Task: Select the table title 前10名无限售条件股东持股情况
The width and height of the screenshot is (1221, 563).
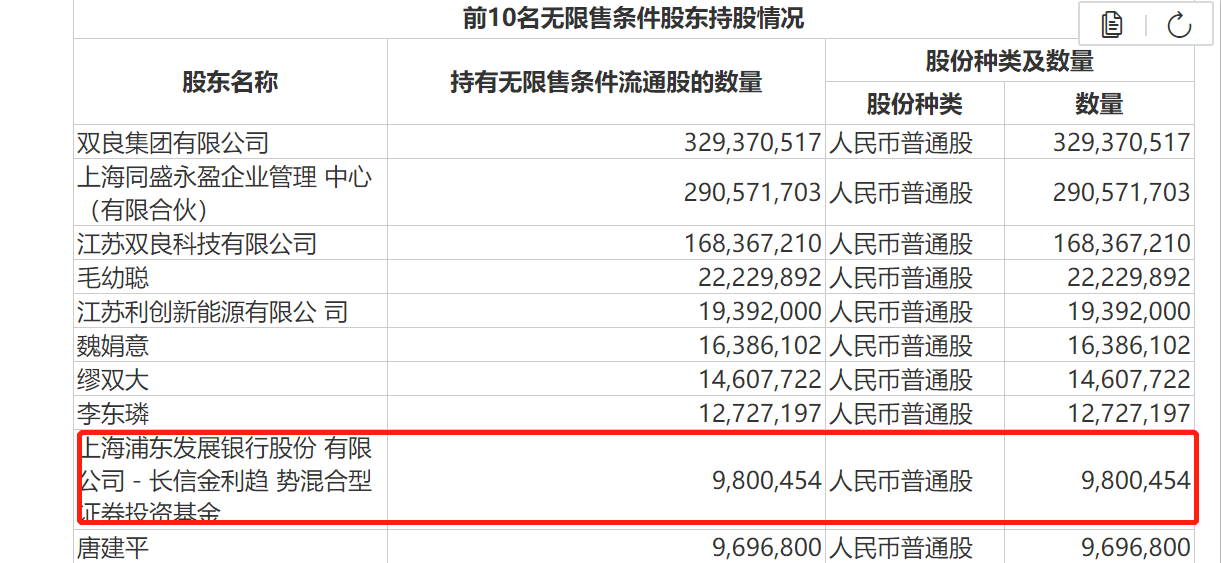Action: point(633,18)
